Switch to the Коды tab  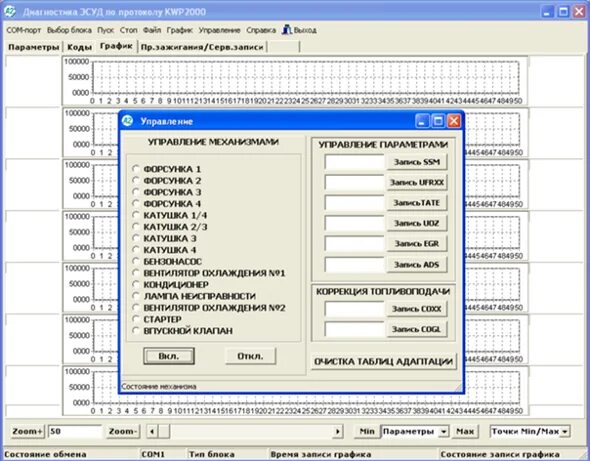pos(79,47)
